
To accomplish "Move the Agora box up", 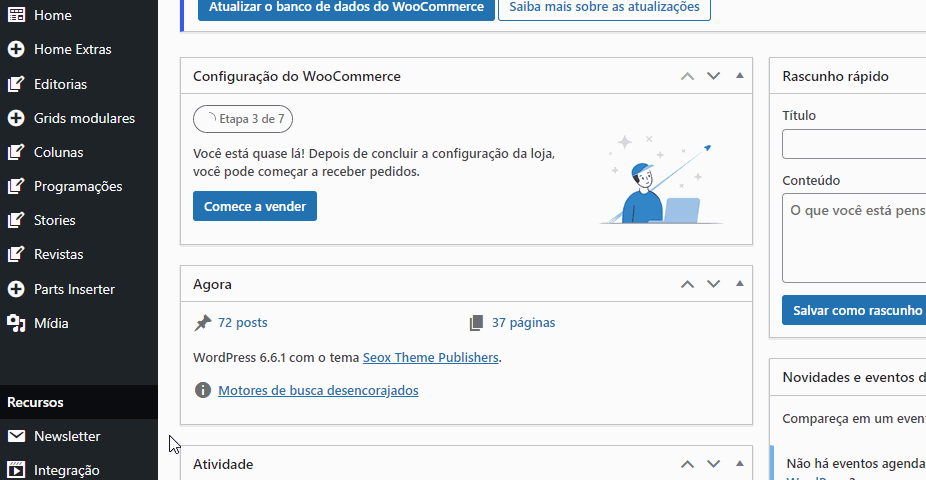I will [687, 284].
